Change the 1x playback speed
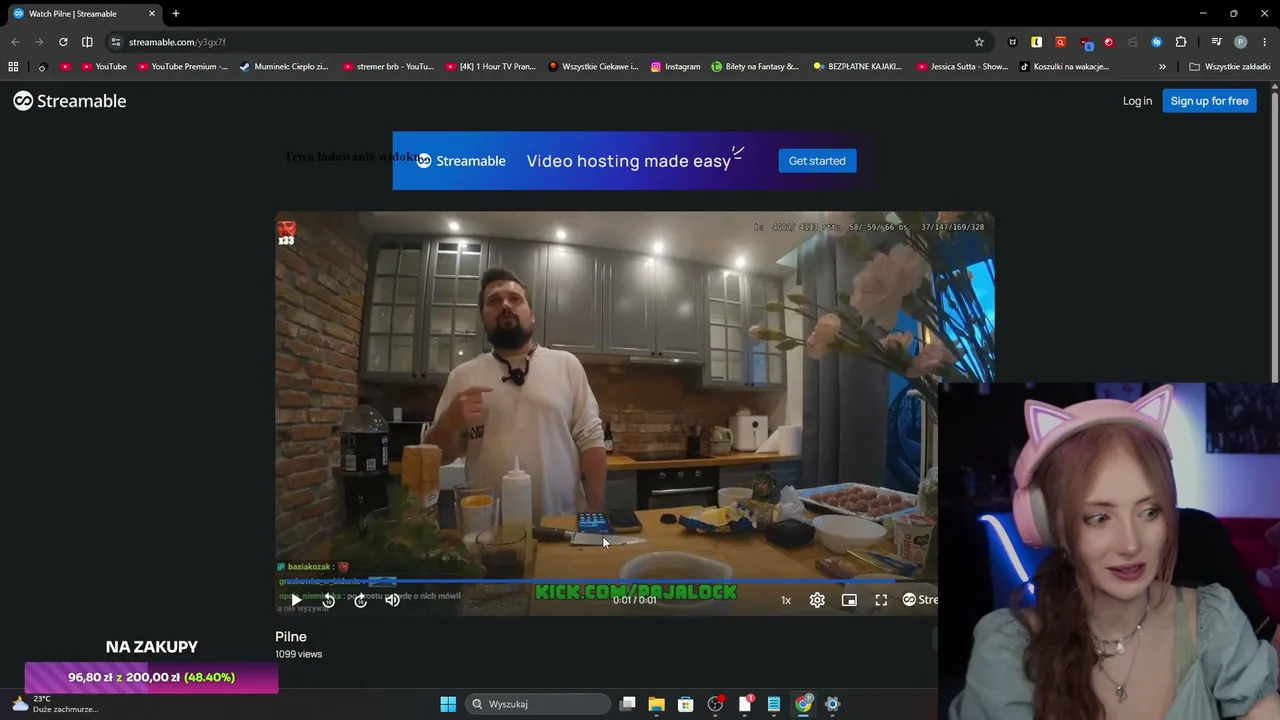 pyautogui.click(x=786, y=600)
